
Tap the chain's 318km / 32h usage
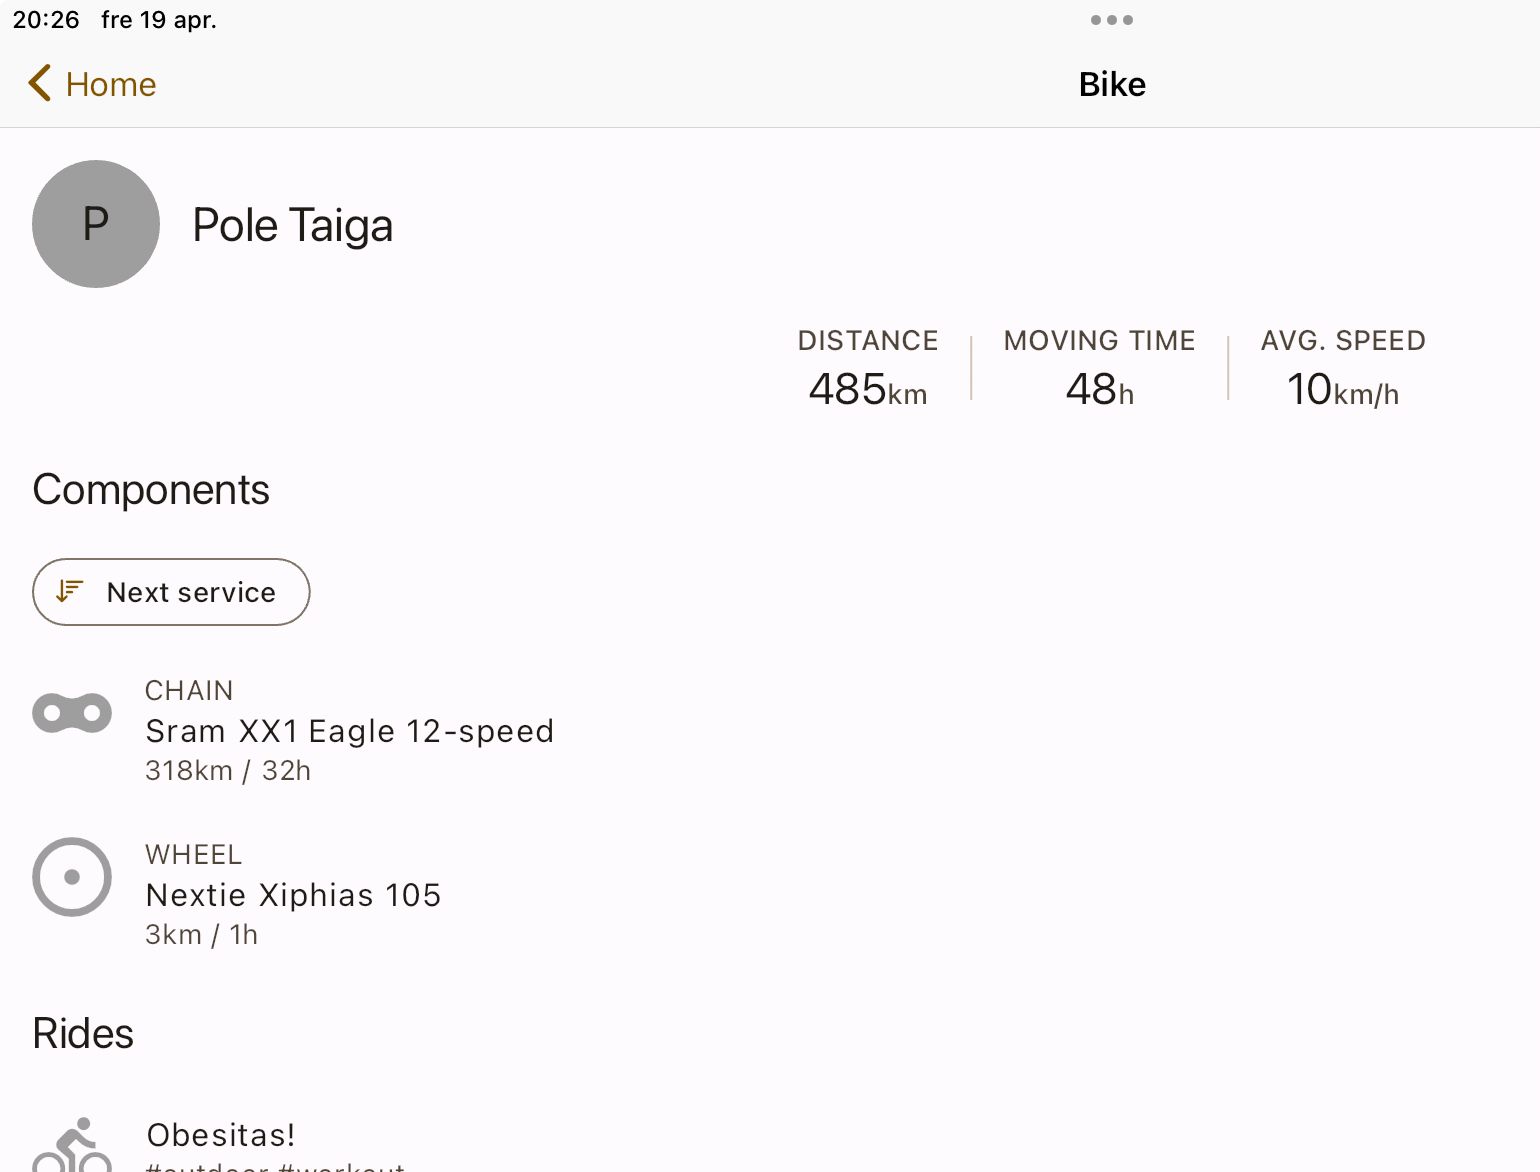point(228,771)
